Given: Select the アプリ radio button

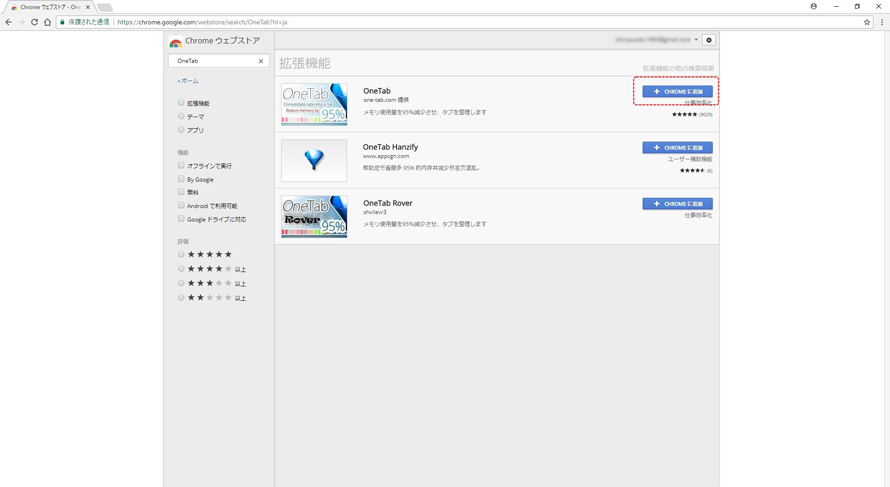Looking at the screenshot, I should tap(181, 129).
